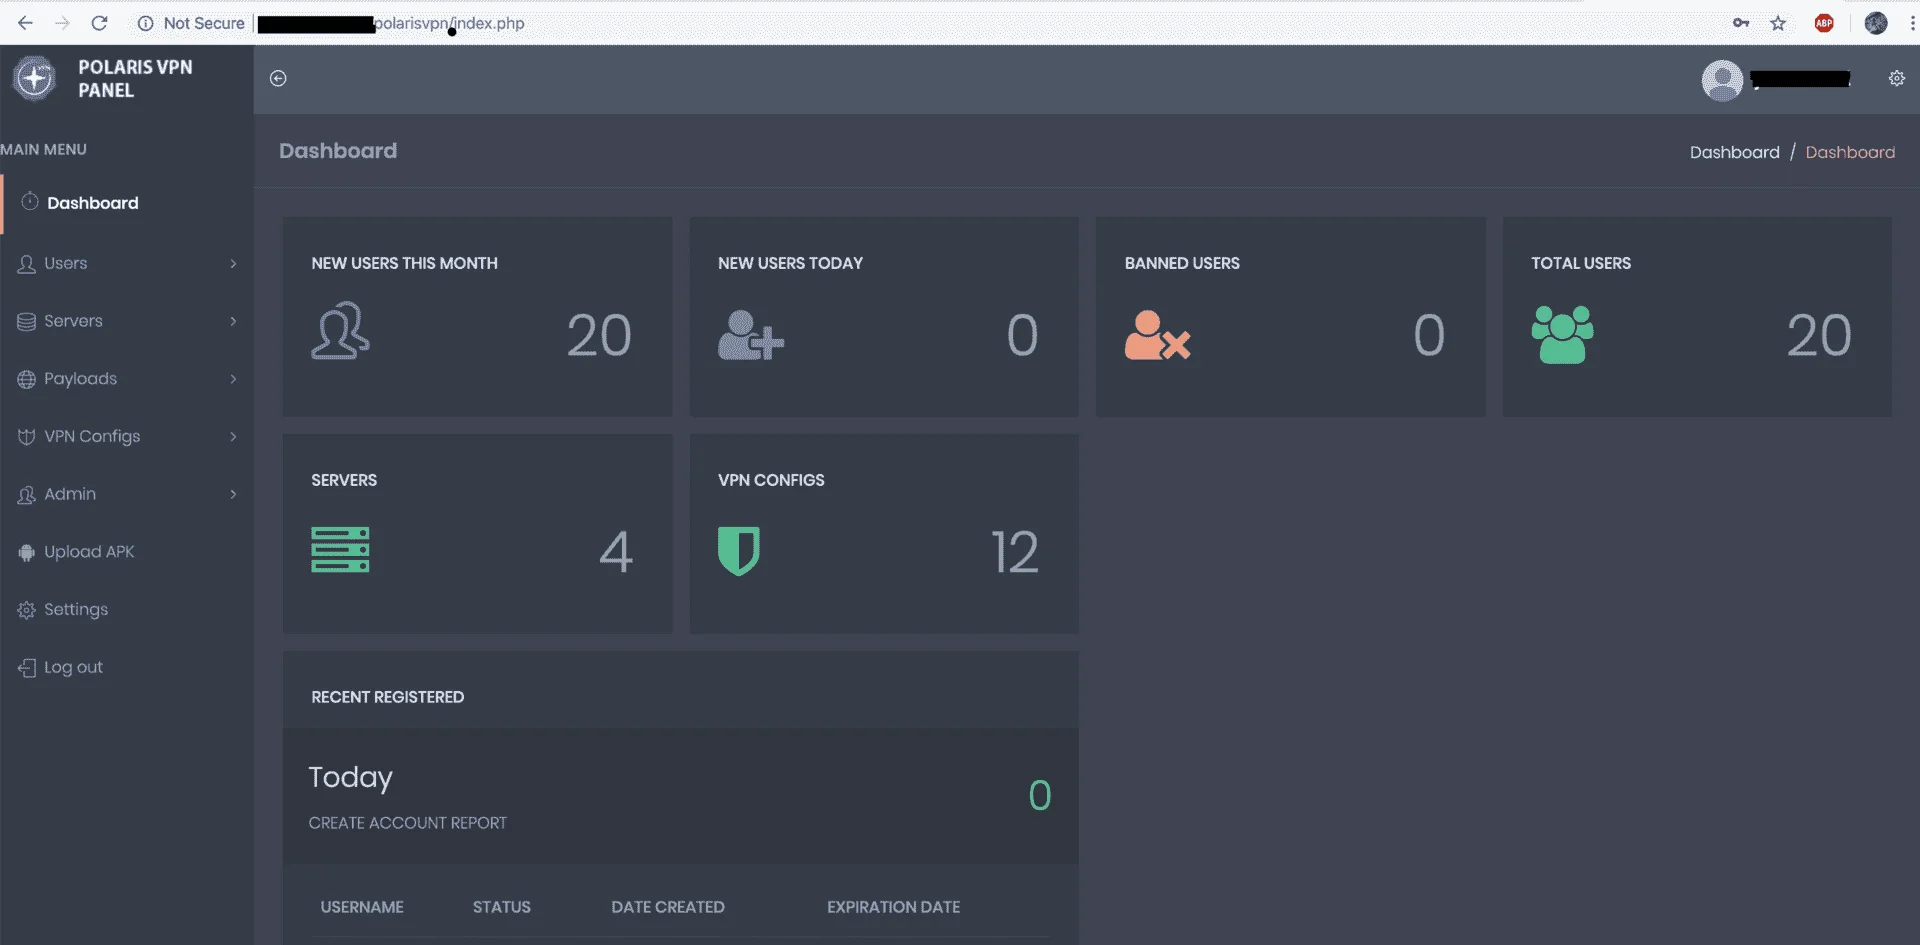Click the BANNED USERS label
The image size is (1920, 945).
click(x=1182, y=263)
